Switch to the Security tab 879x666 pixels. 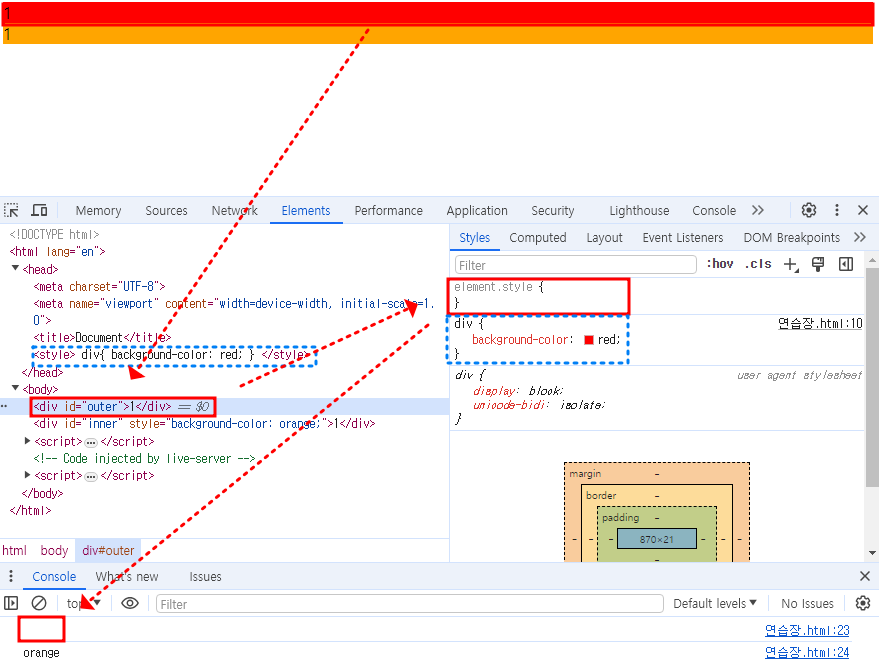click(553, 211)
